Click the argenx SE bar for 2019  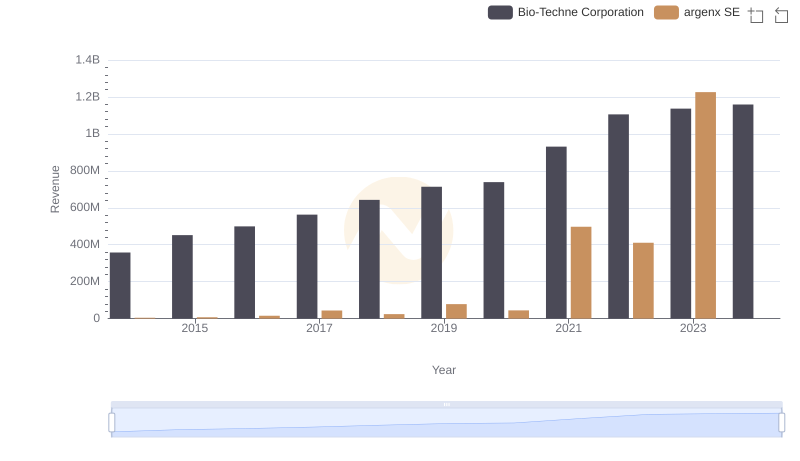(x=456, y=311)
